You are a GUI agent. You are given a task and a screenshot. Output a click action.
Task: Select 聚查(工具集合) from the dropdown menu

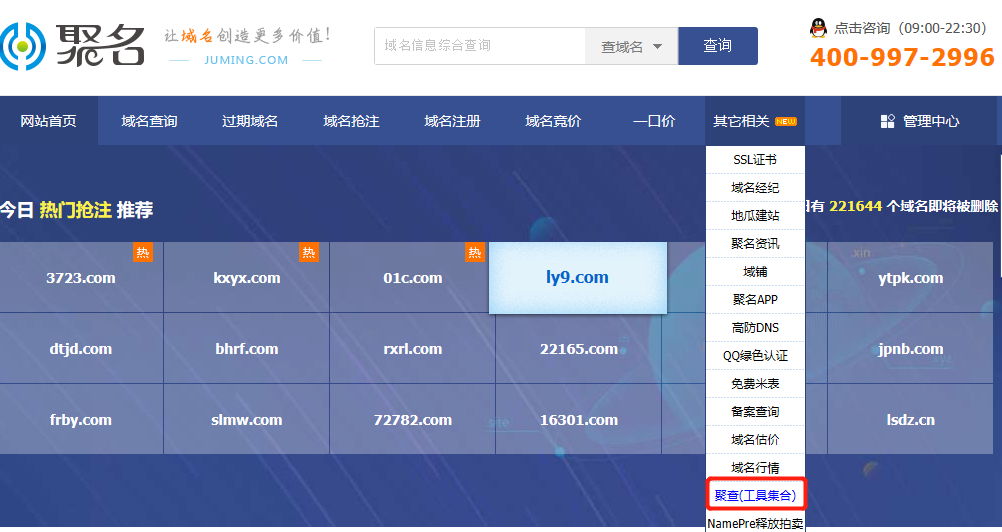755,495
